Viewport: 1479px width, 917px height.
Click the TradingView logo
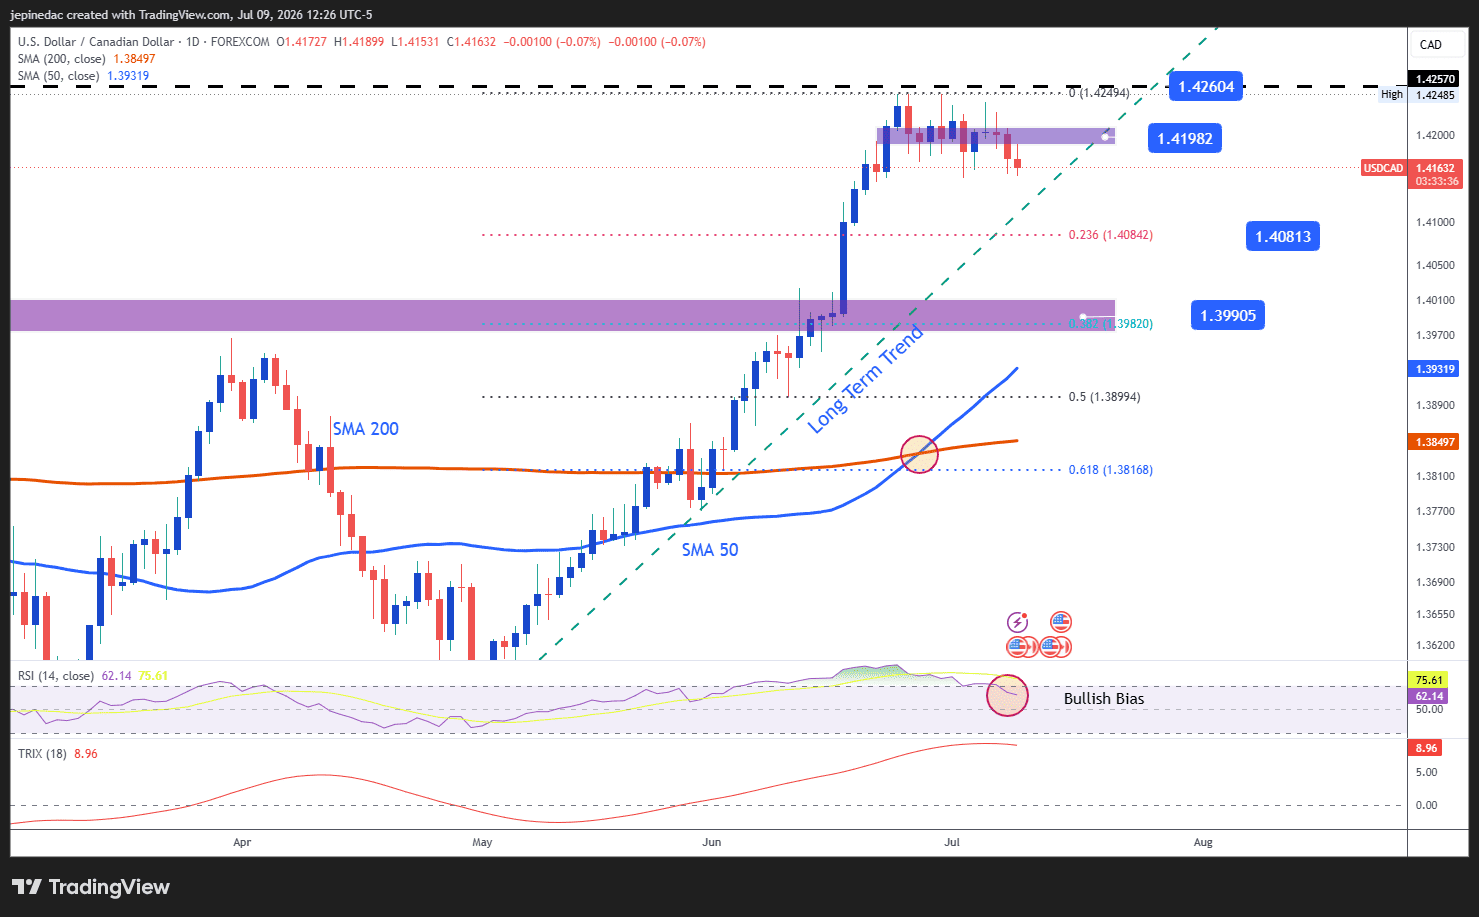(91, 887)
